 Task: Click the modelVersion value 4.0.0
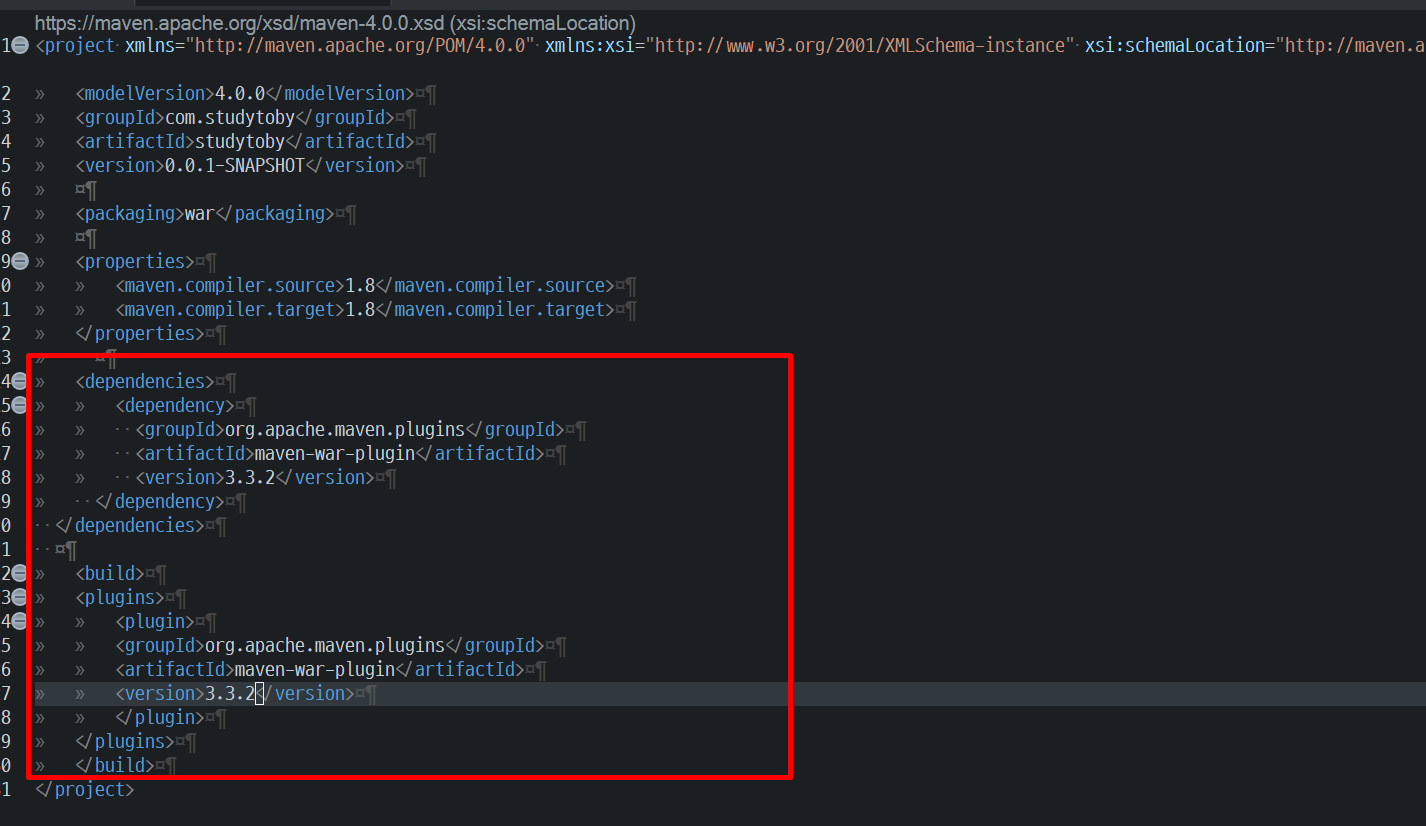[x=240, y=93]
